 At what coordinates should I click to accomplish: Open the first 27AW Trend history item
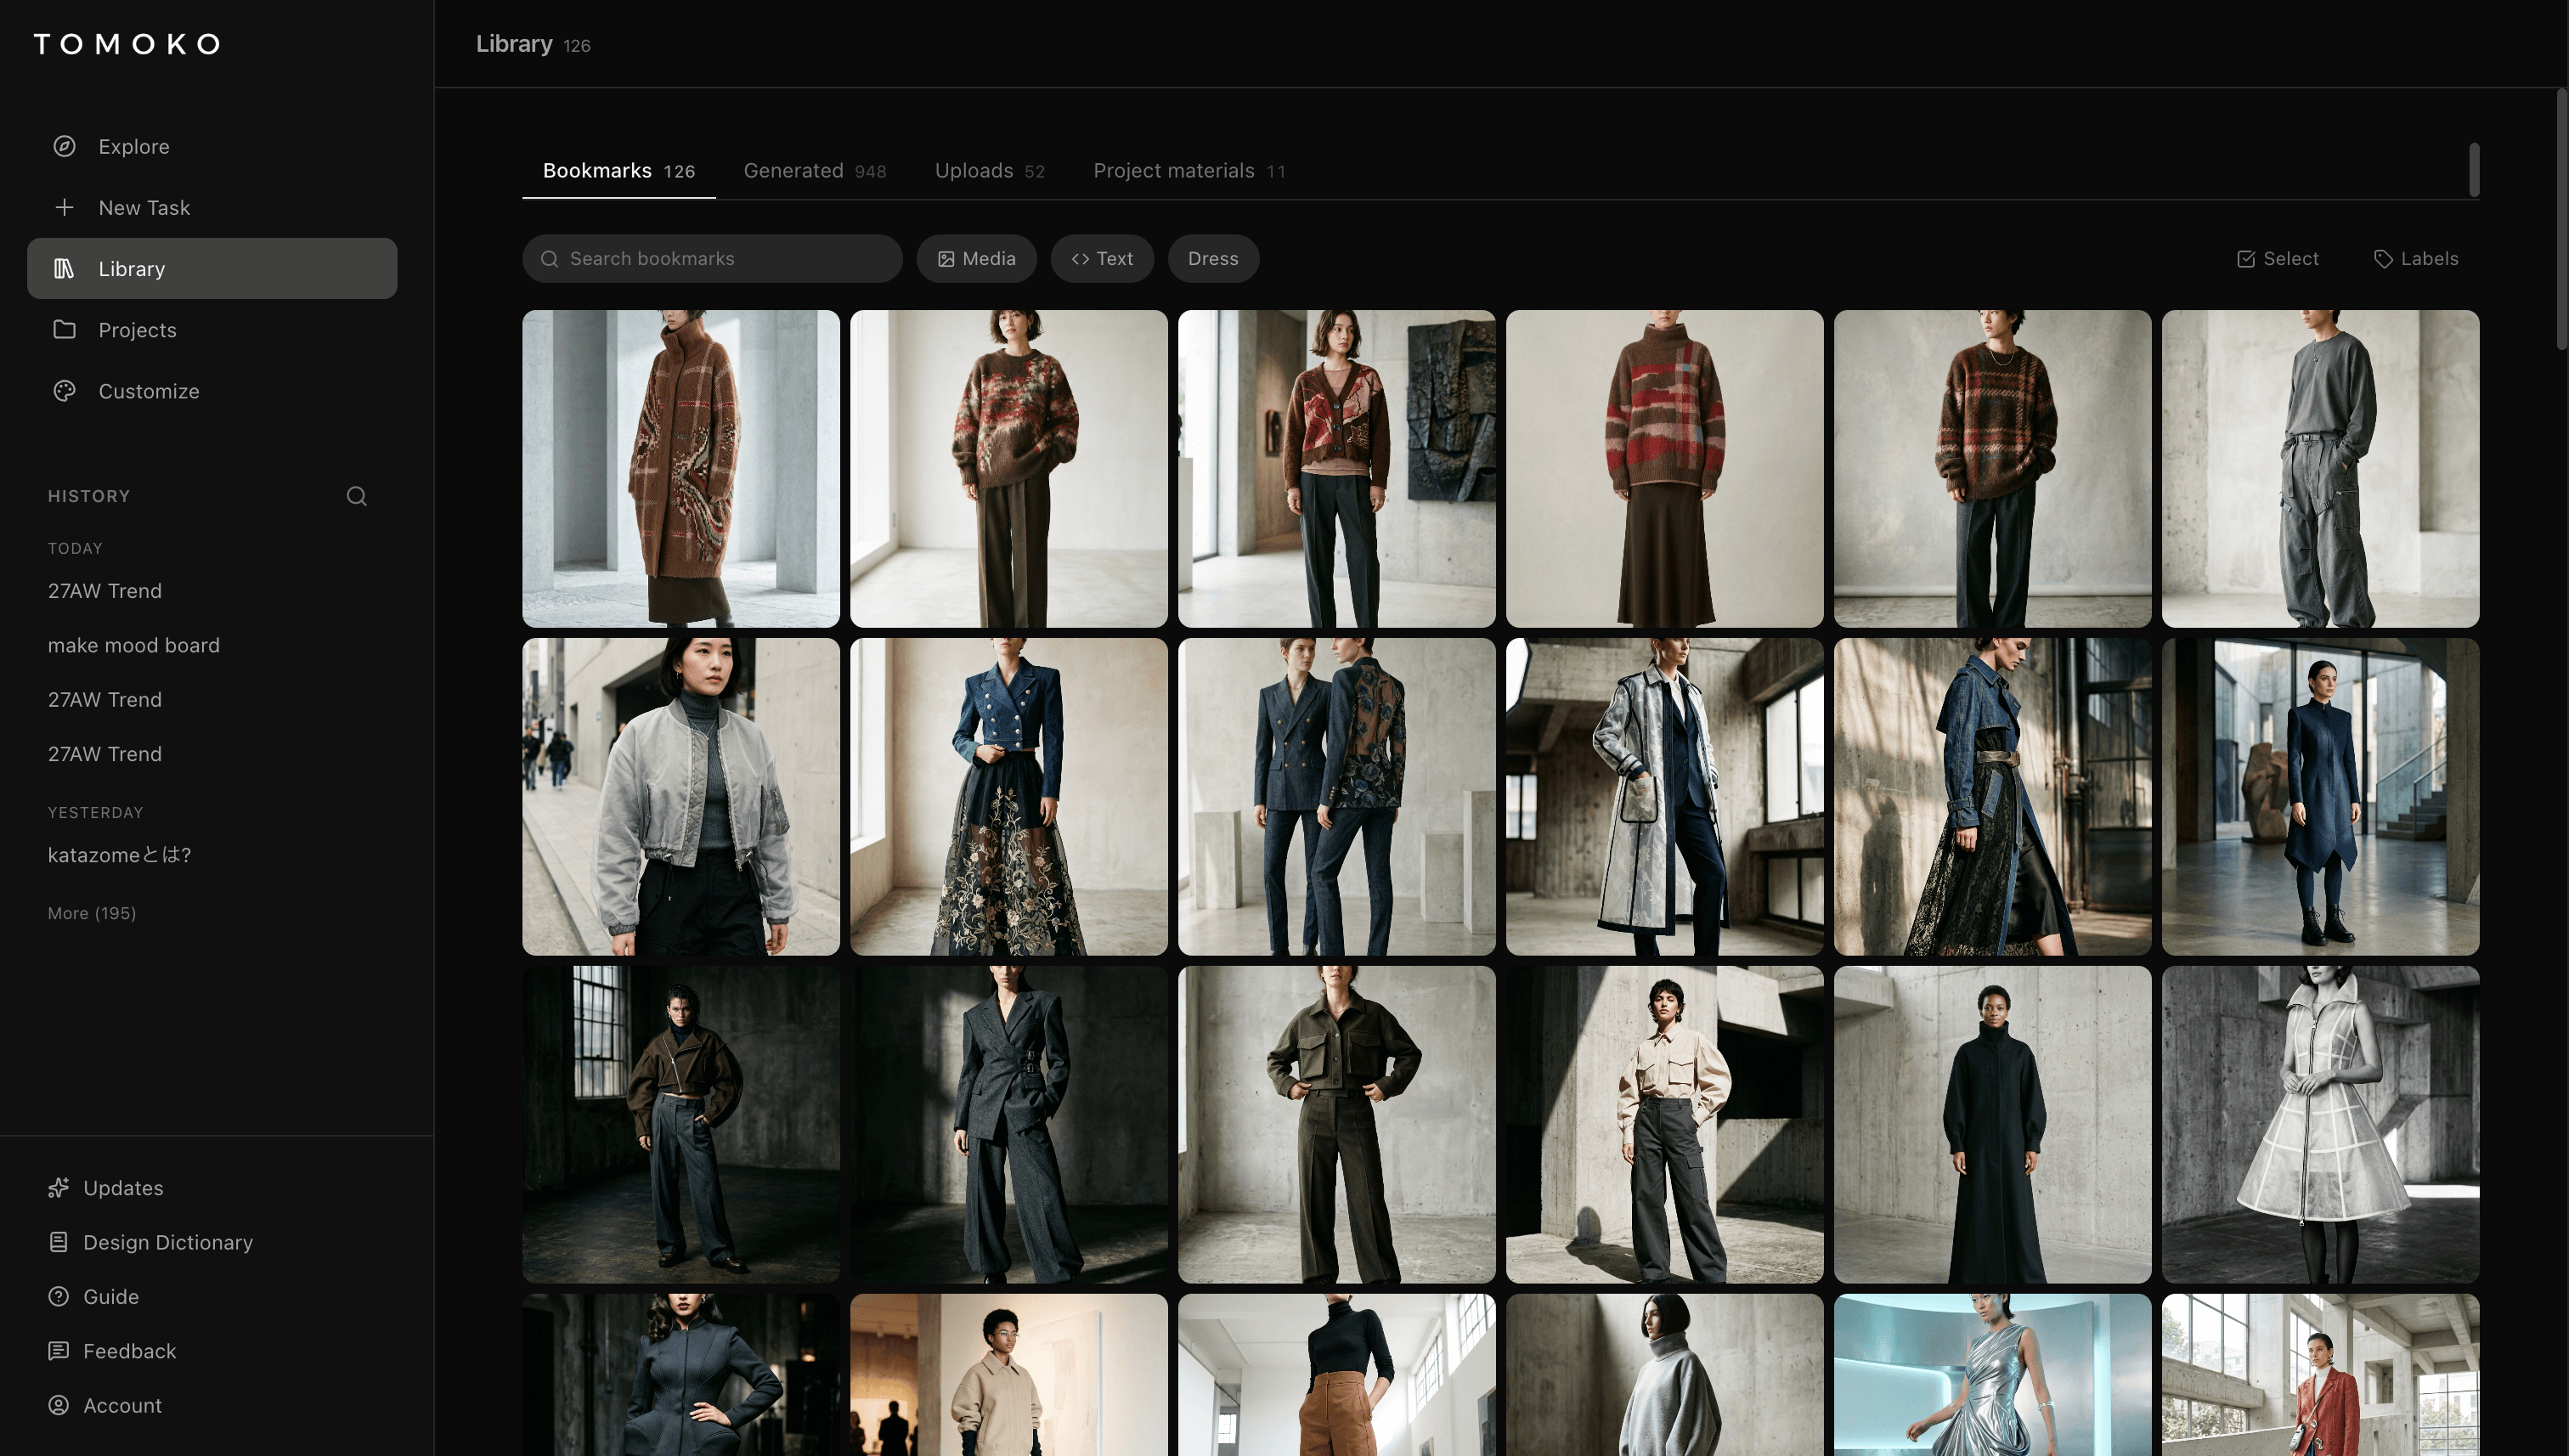pos(105,591)
